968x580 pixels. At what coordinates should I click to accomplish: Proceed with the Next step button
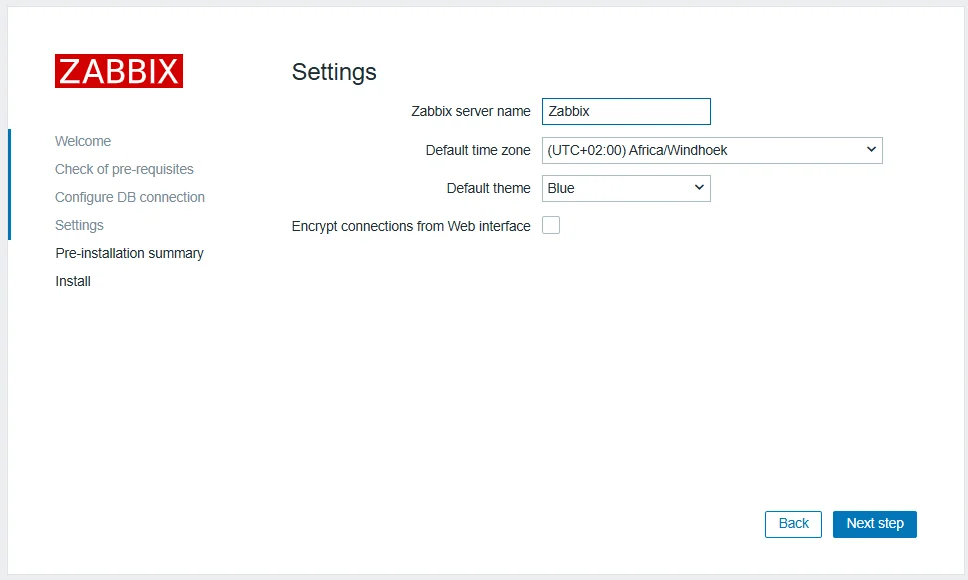coord(874,524)
